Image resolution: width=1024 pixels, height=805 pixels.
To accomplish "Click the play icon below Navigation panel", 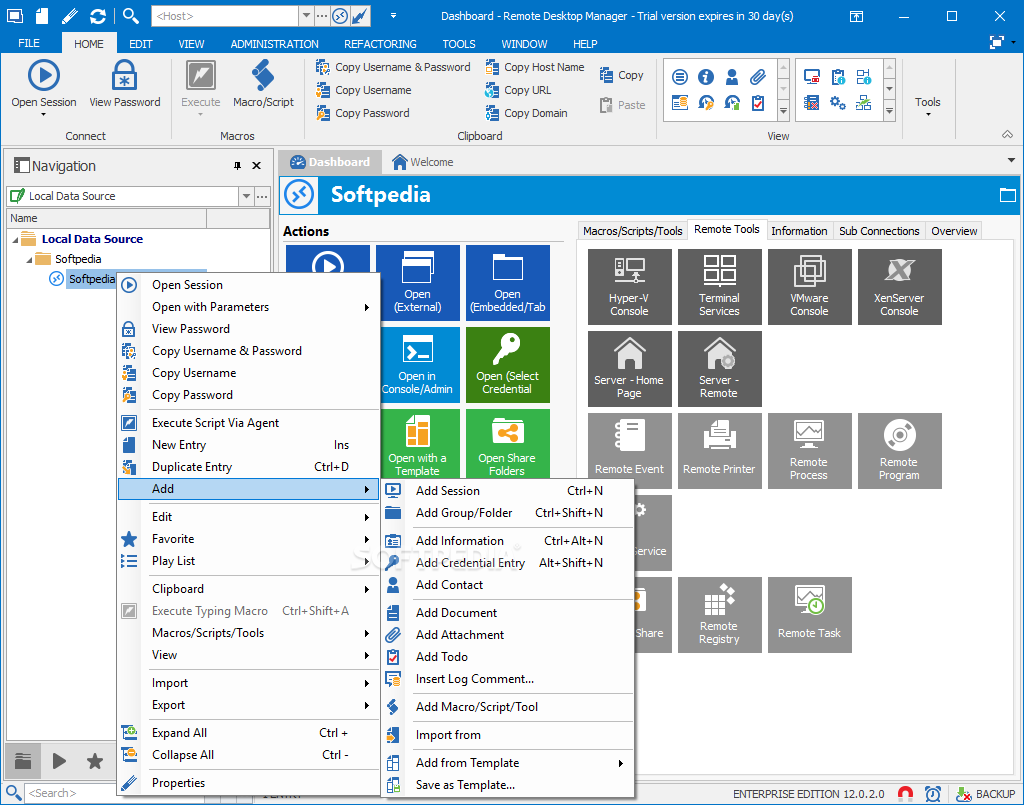I will (x=59, y=761).
